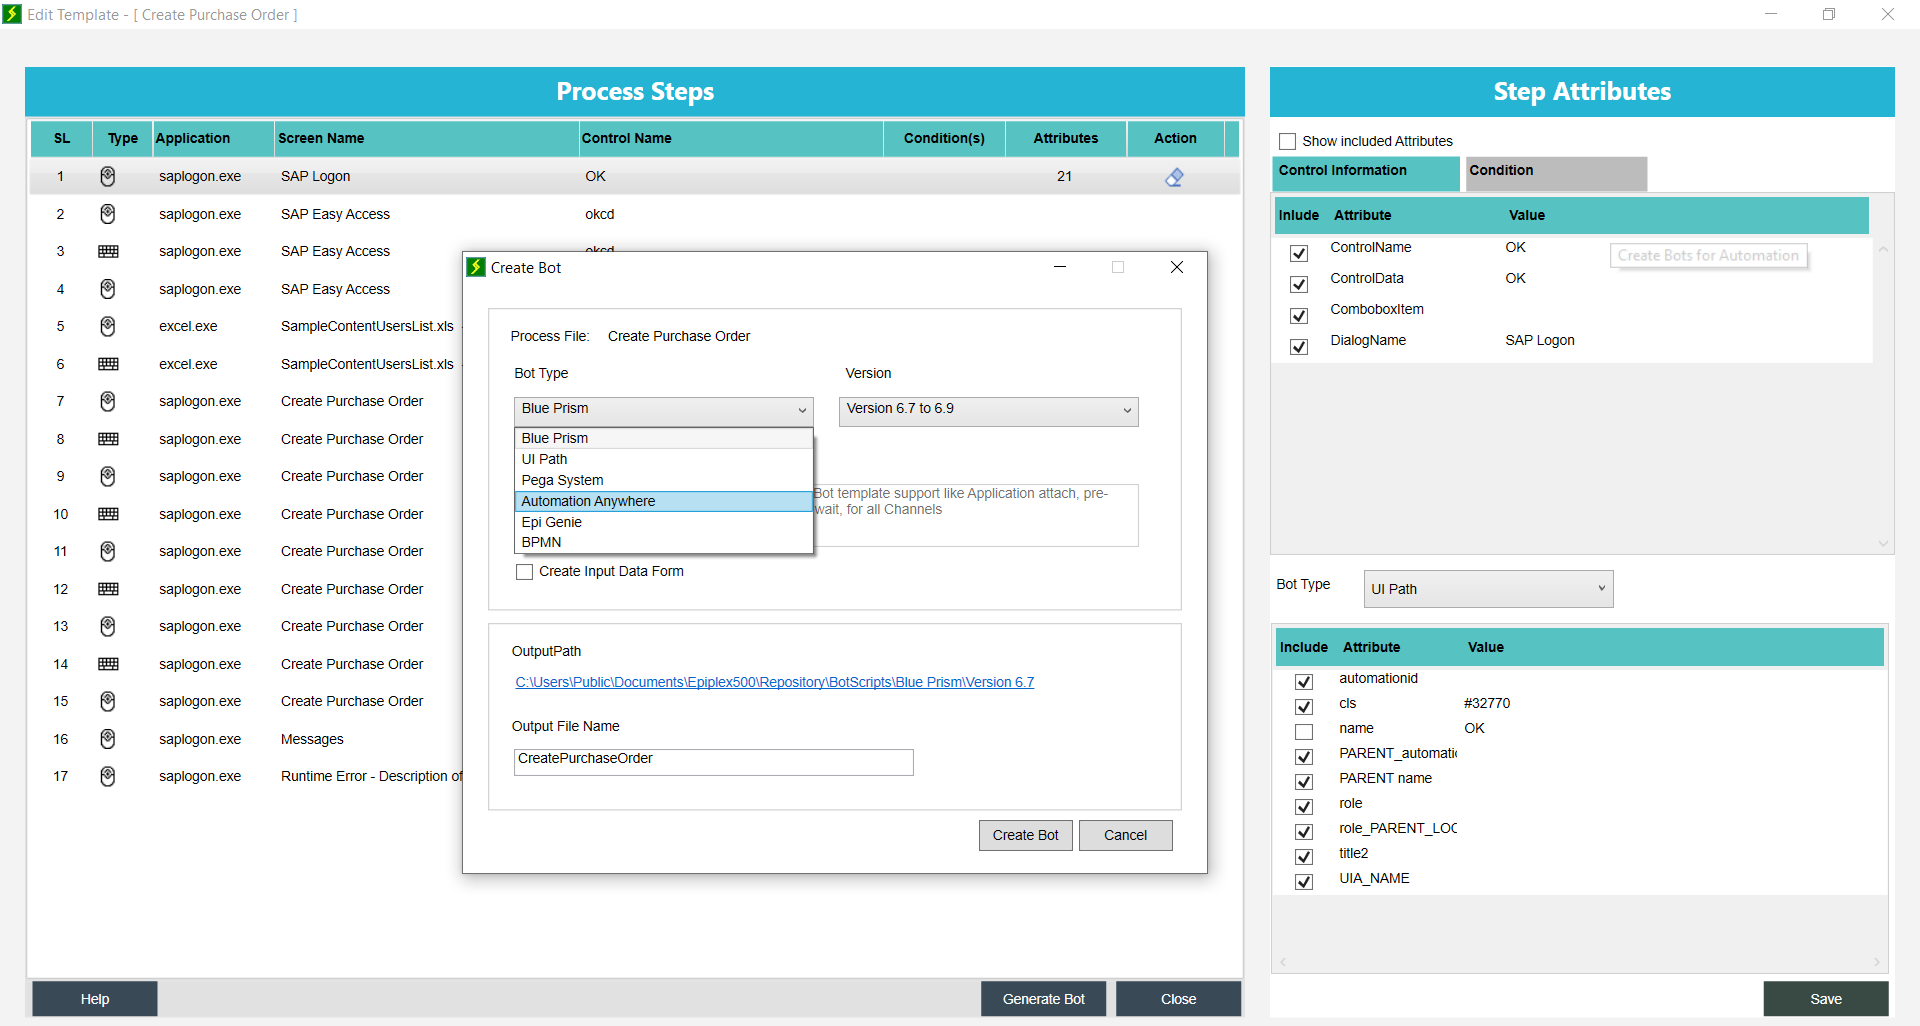The height and width of the screenshot is (1026, 1920).
Task: Click Edit Template window app icon
Action: (12, 14)
